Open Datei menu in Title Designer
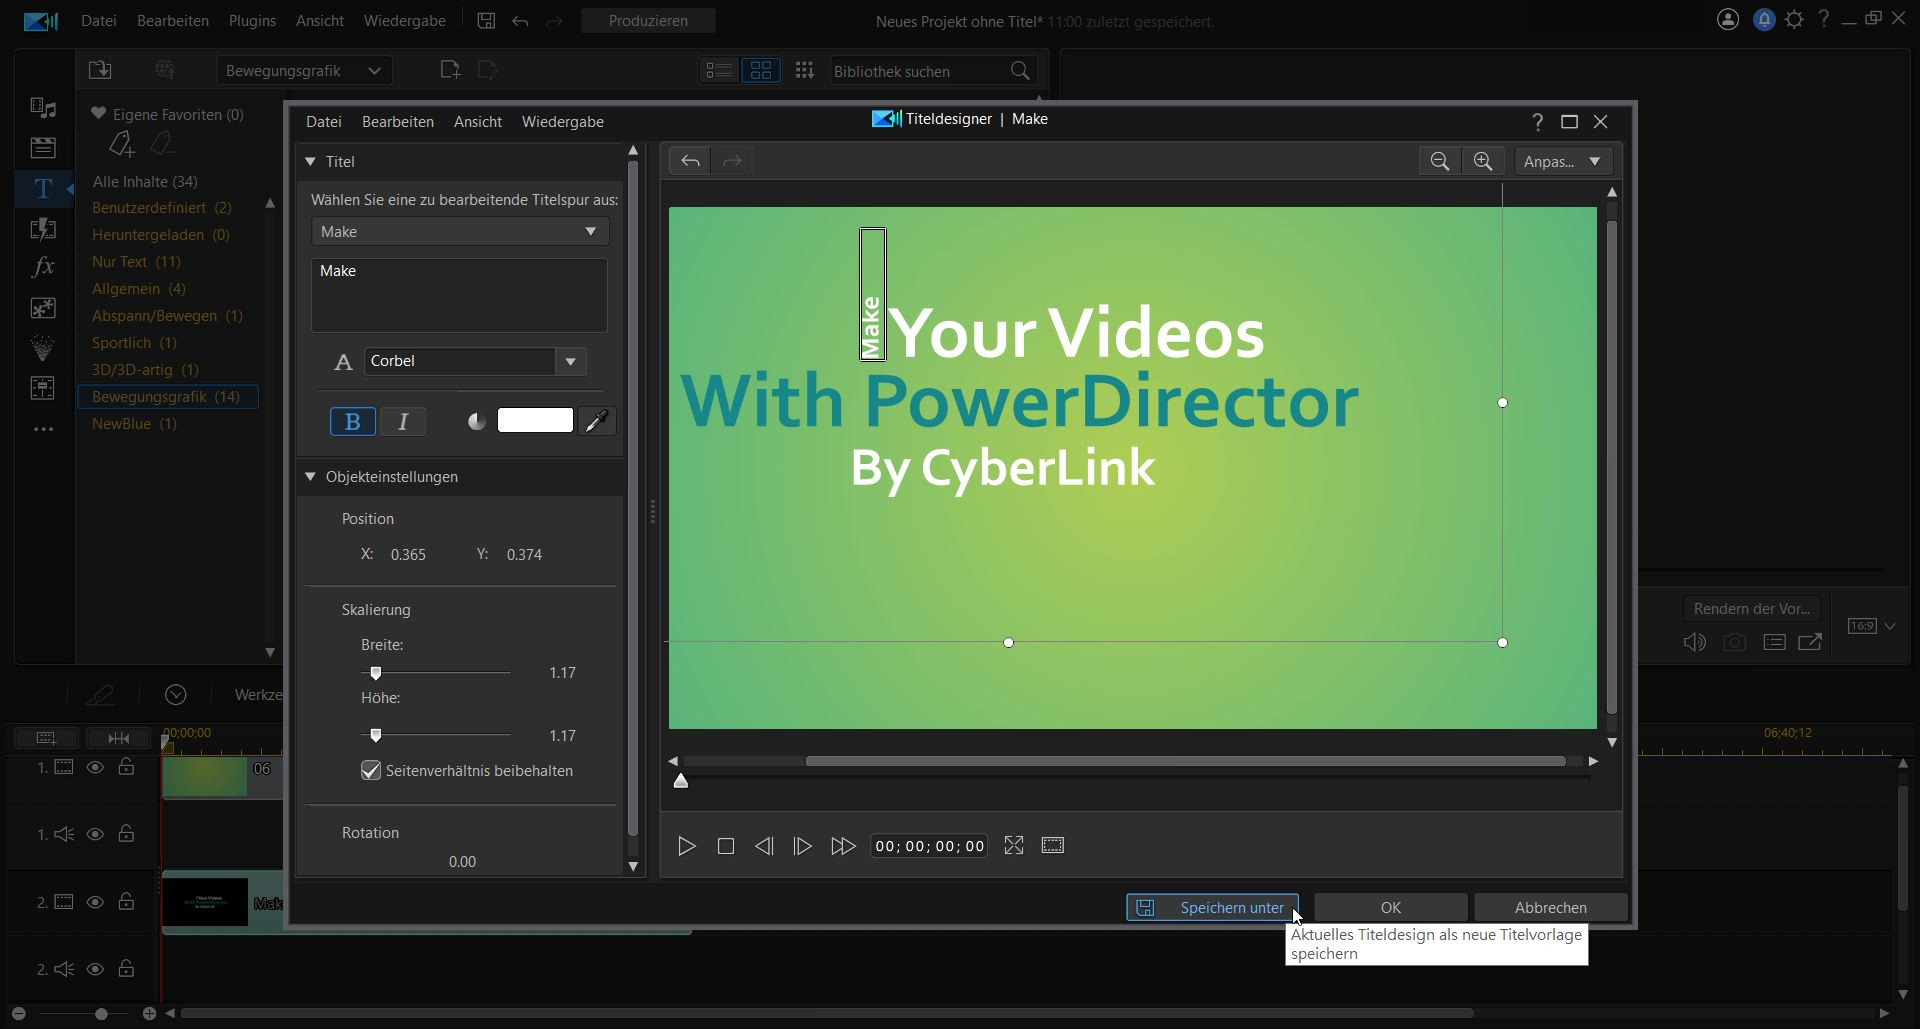This screenshot has height=1029, width=1920. pos(323,121)
